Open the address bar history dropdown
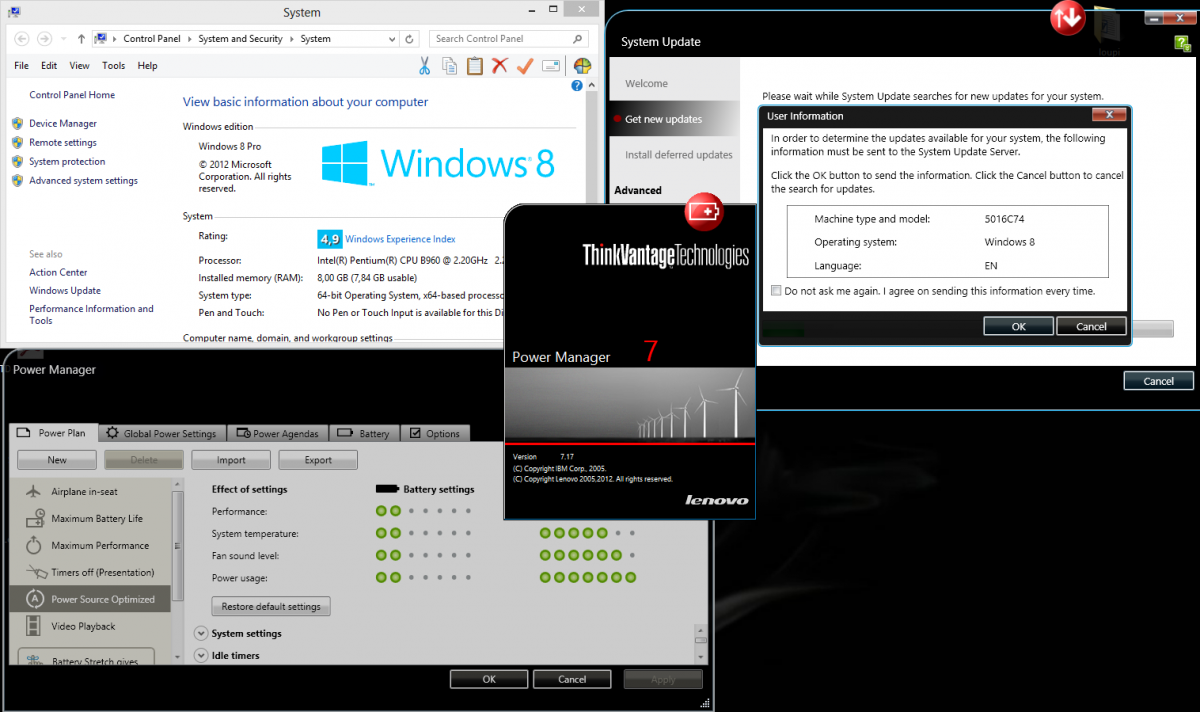This screenshot has height=712, width=1200. pyautogui.click(x=391, y=39)
